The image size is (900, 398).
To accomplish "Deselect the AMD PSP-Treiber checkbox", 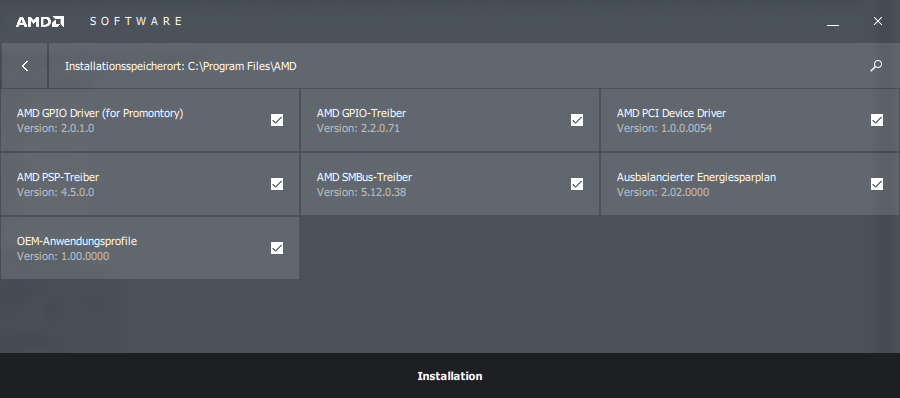I will (x=277, y=184).
